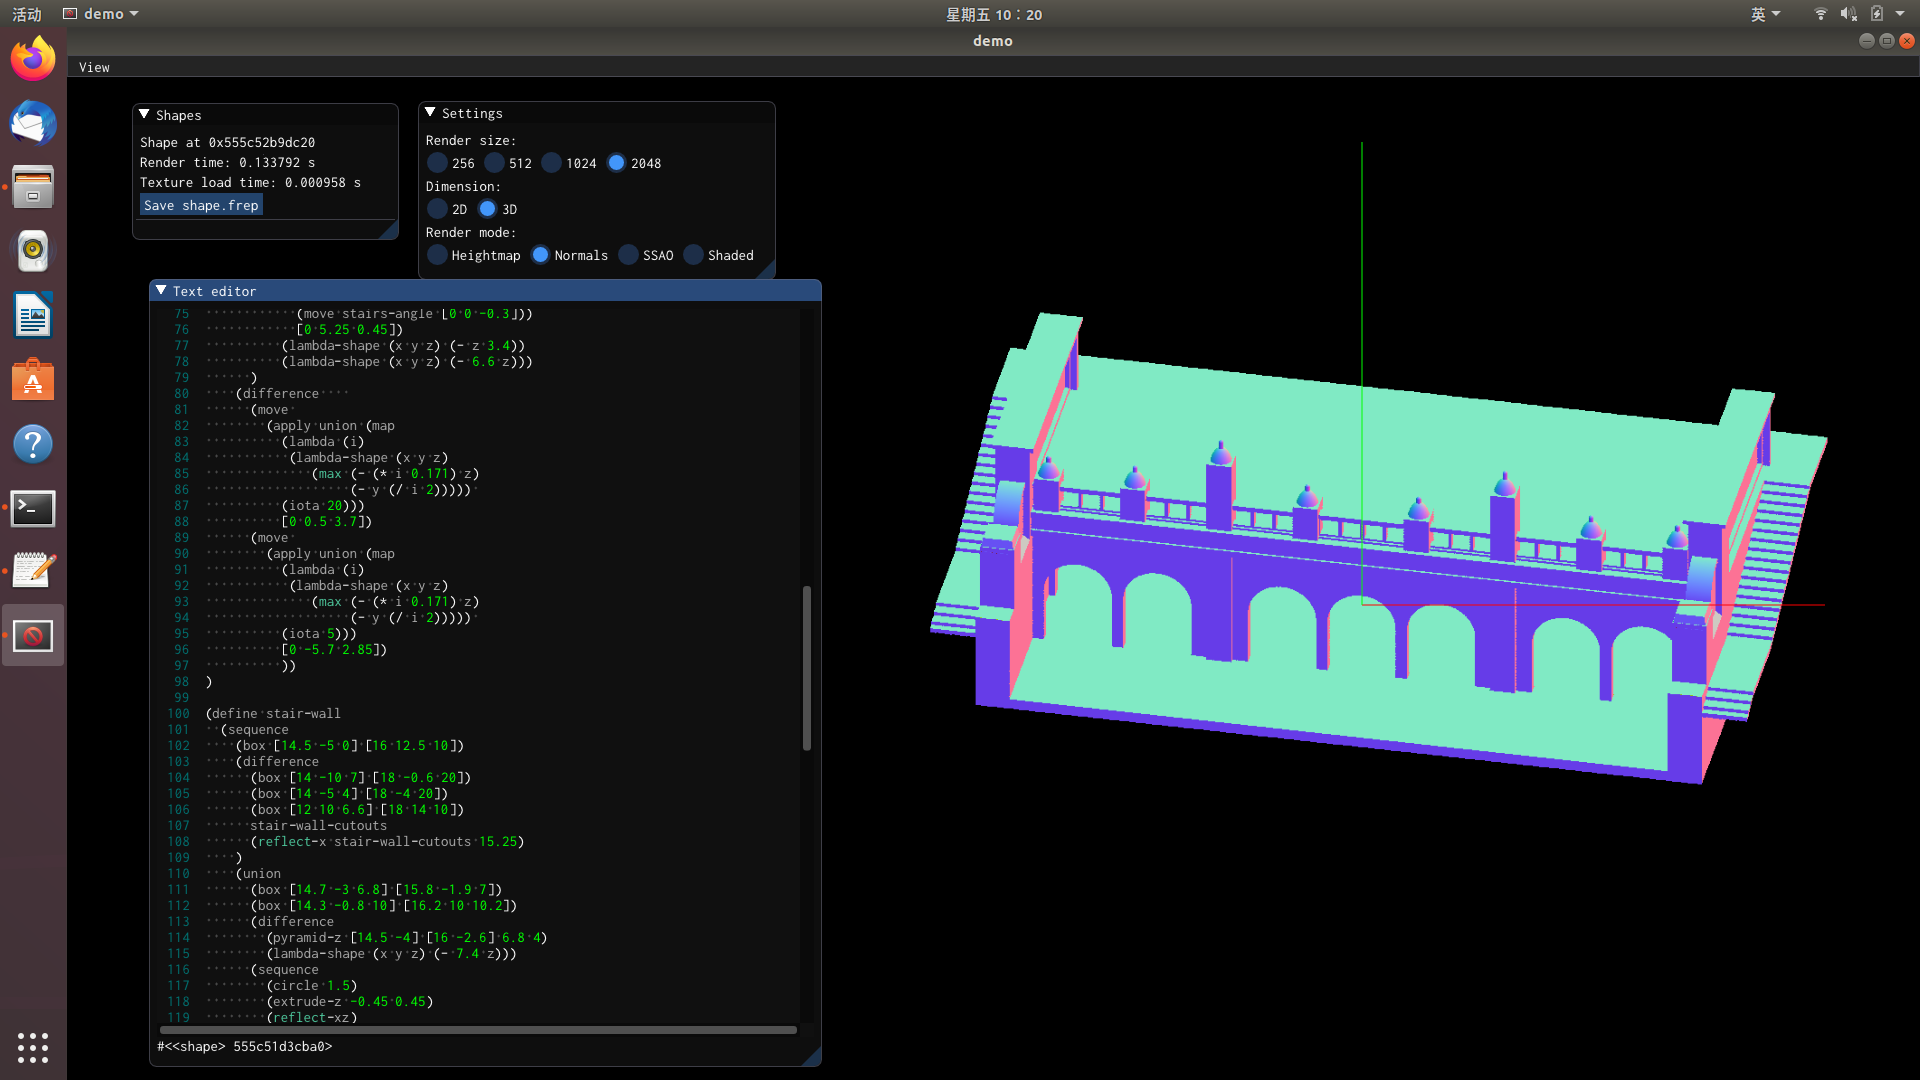Open the Text Editor notepad dock icon

[x=33, y=571]
